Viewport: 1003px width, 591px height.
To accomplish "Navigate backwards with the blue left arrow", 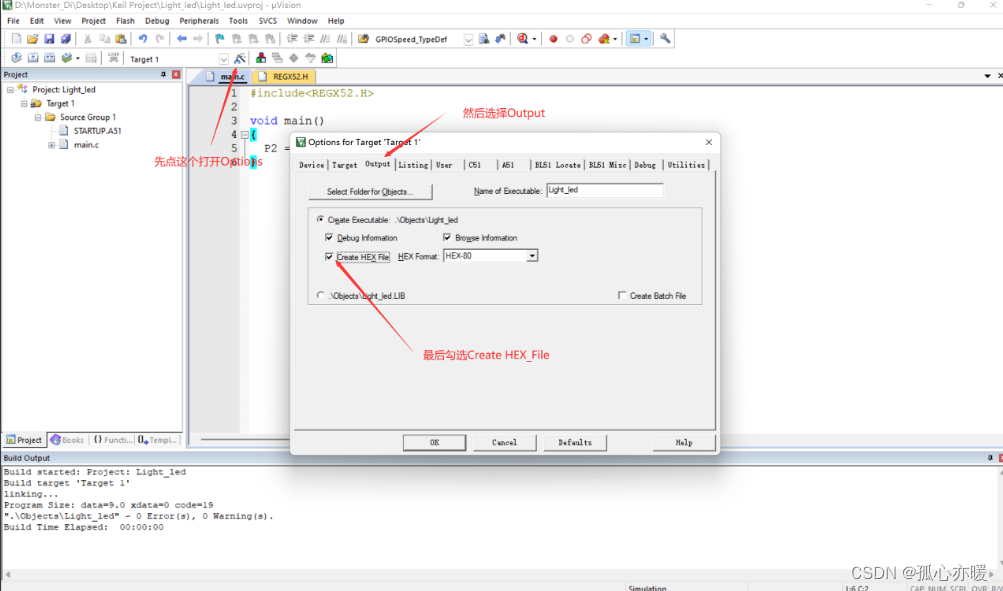I will [182, 39].
